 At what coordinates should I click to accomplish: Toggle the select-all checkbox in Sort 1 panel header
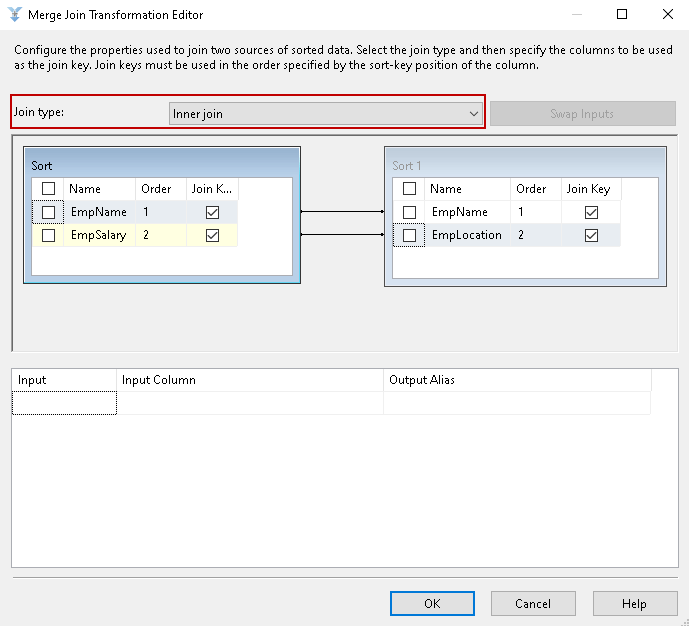[409, 189]
